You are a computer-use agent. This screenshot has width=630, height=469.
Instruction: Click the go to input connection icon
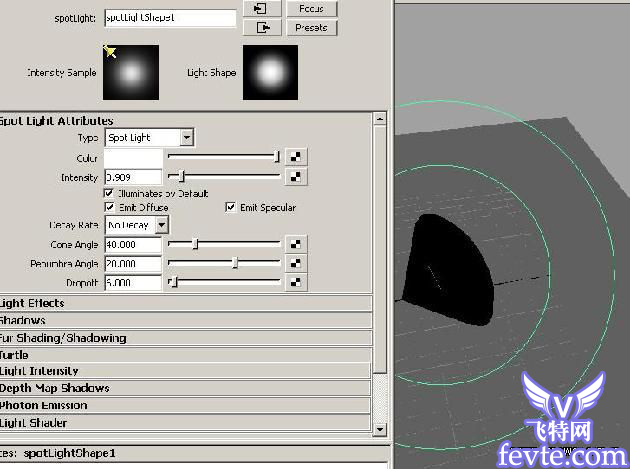(x=261, y=8)
